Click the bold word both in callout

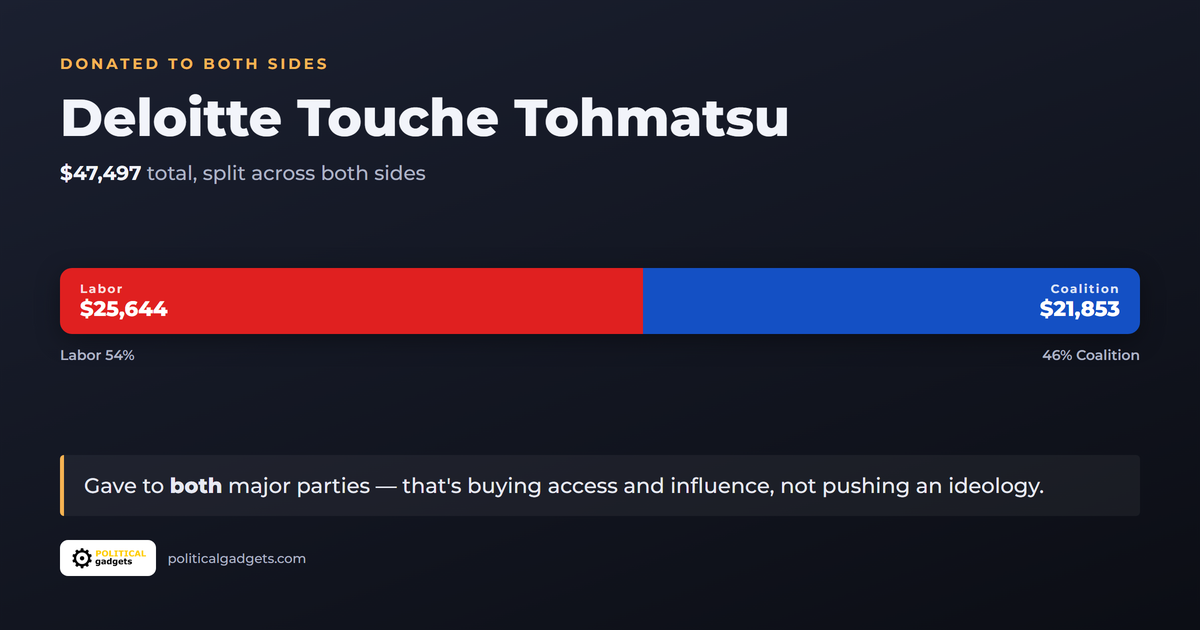point(196,486)
